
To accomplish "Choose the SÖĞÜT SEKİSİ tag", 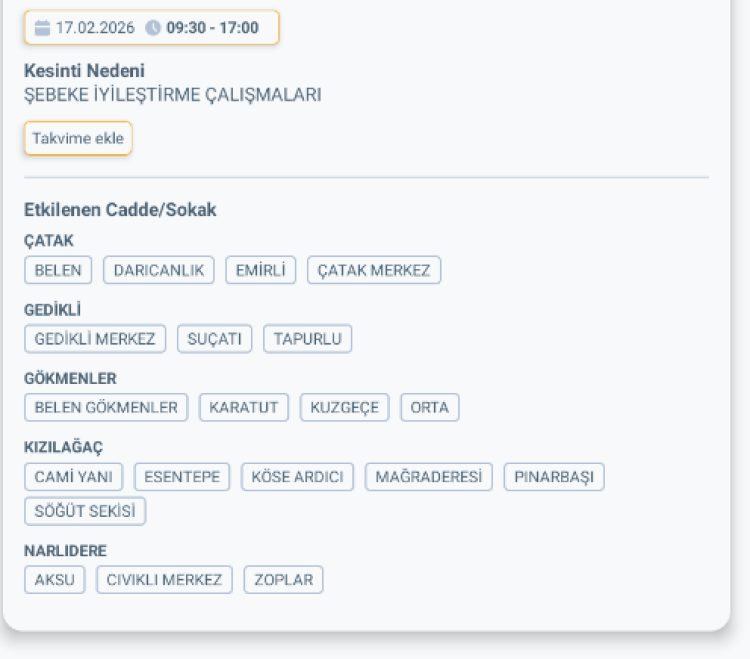I will [x=85, y=512].
